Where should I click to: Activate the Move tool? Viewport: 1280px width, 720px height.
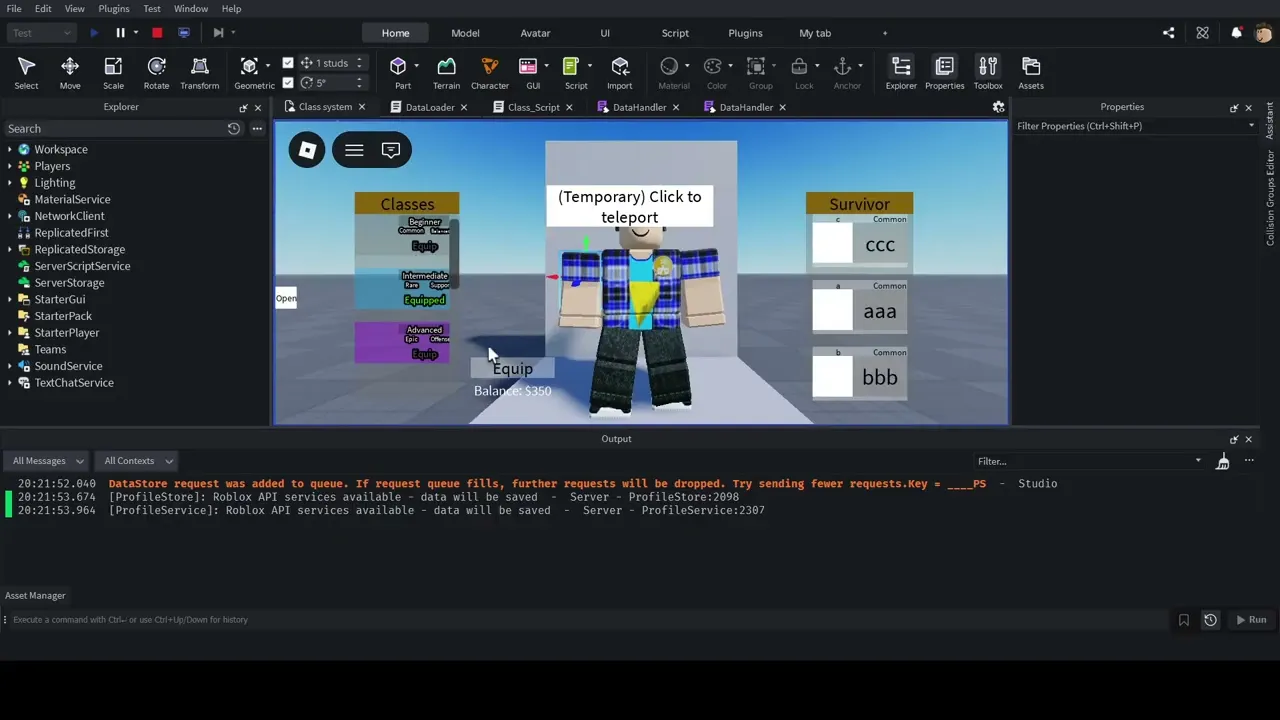click(70, 73)
